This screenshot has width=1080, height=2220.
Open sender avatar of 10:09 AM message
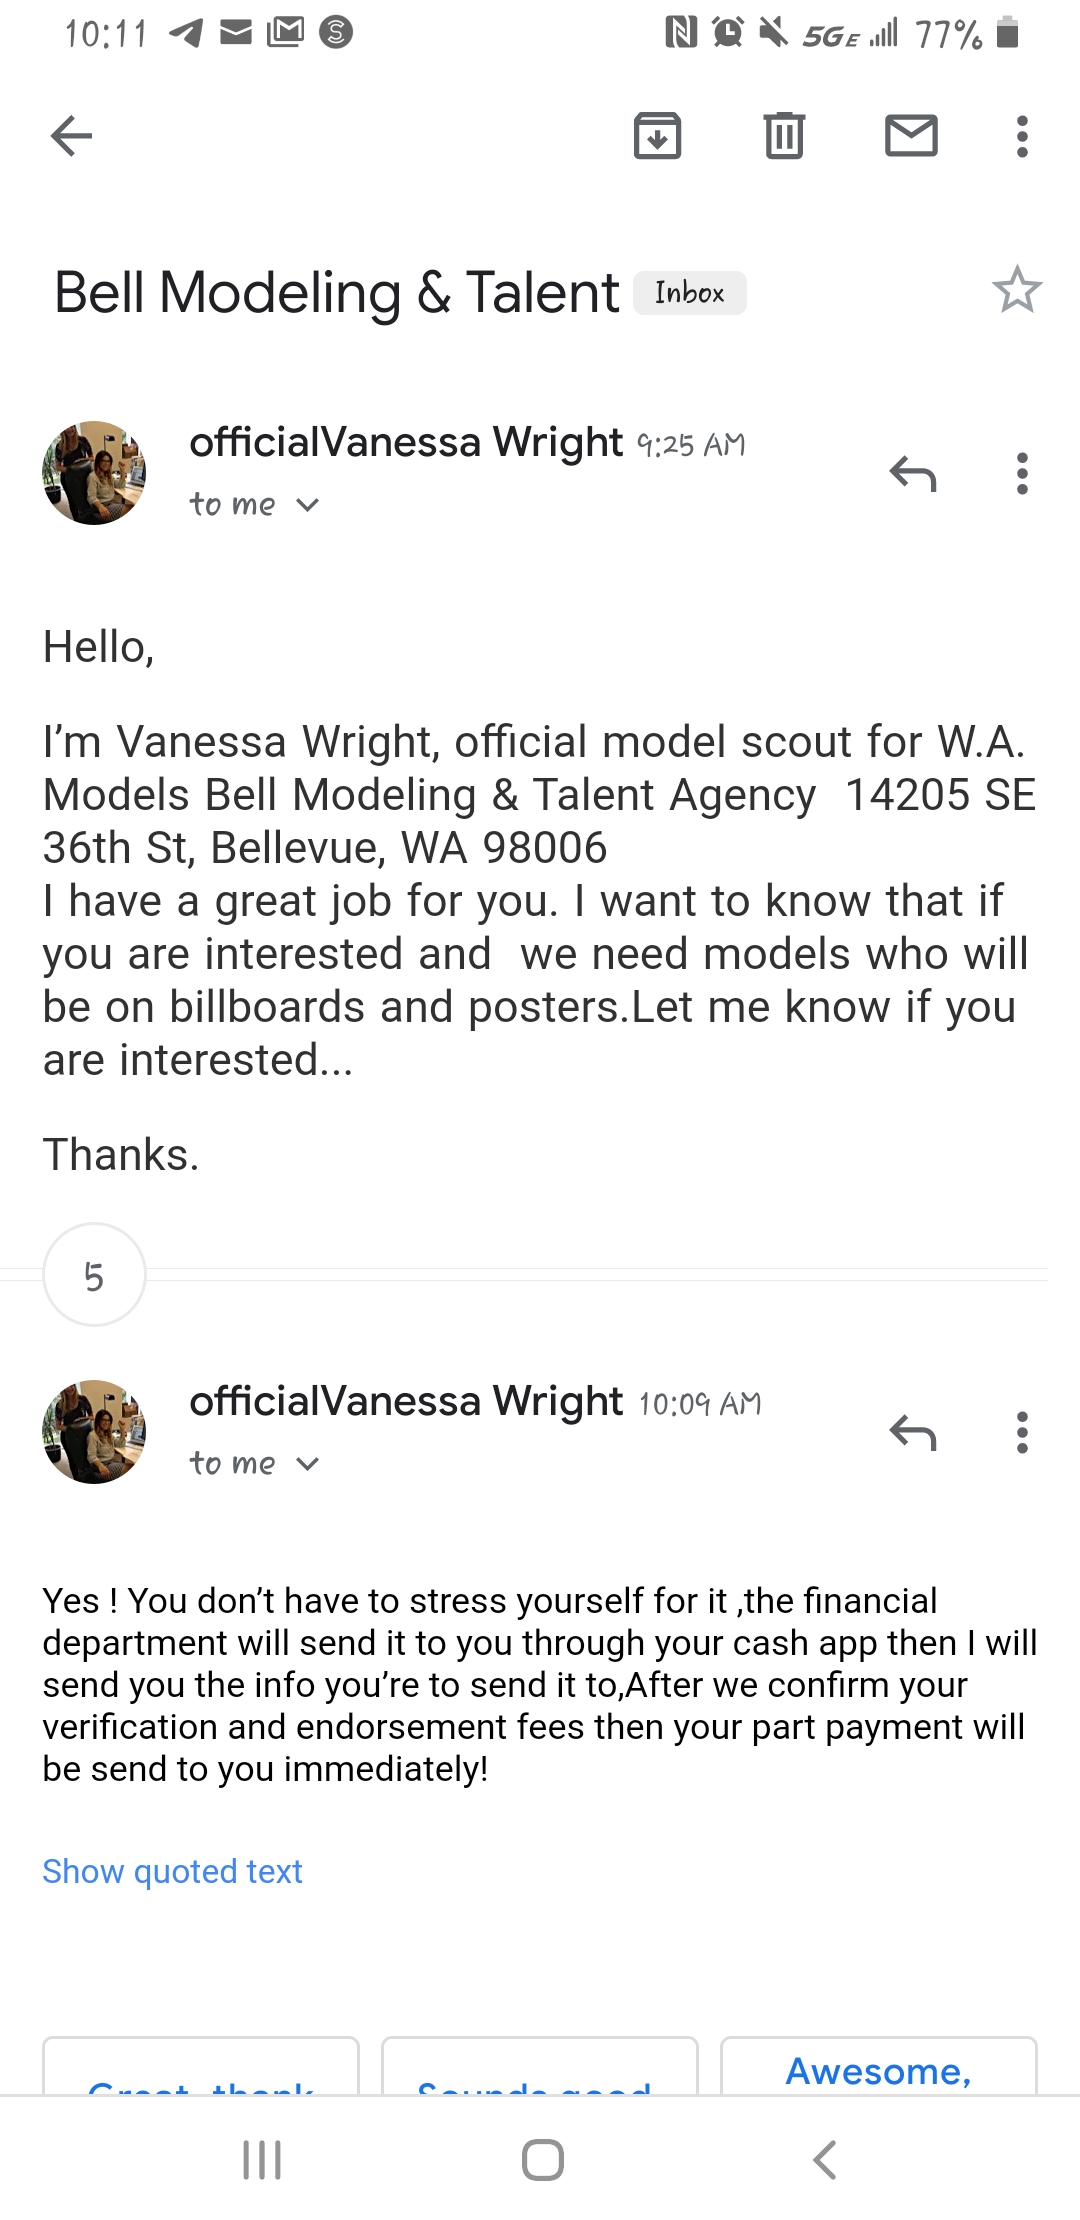94,1432
